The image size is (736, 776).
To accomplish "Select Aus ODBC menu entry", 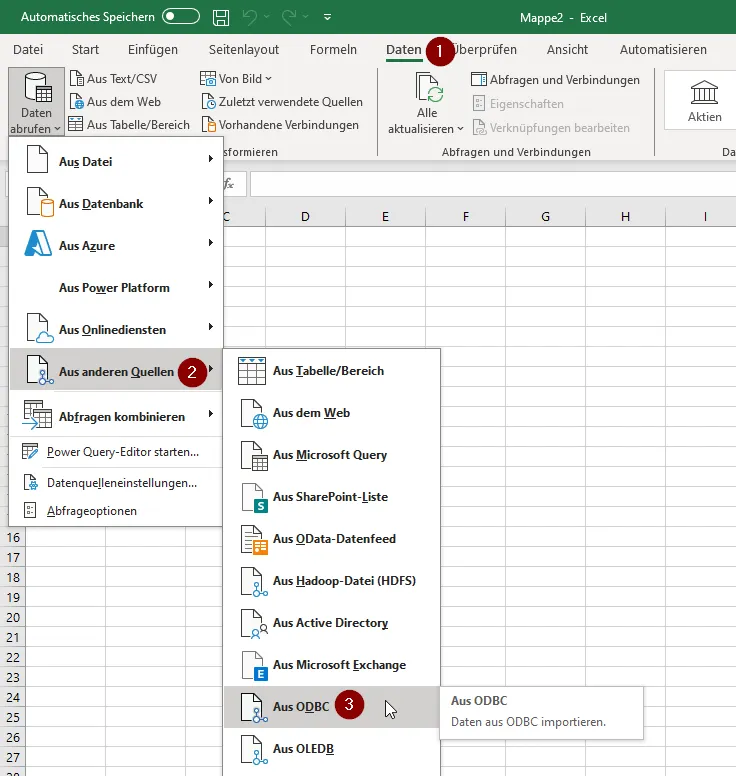I will (300, 707).
